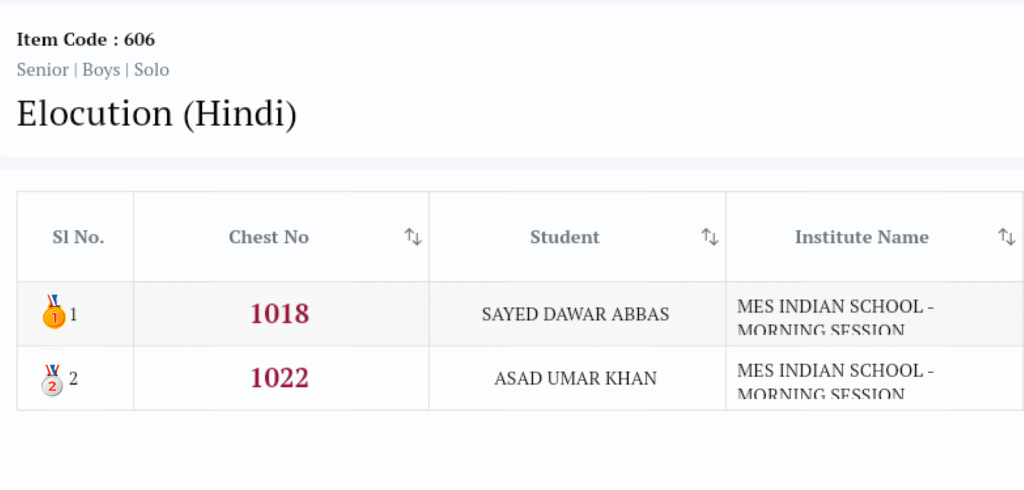Click sort arrows beside Institute Name
Image resolution: width=1024 pixels, height=490 pixels.
(x=1007, y=237)
